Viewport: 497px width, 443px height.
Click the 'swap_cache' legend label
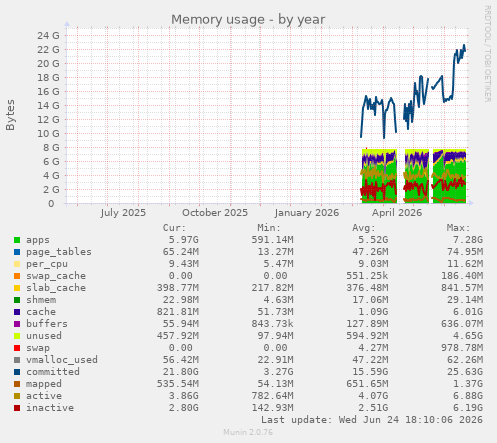[56, 276]
